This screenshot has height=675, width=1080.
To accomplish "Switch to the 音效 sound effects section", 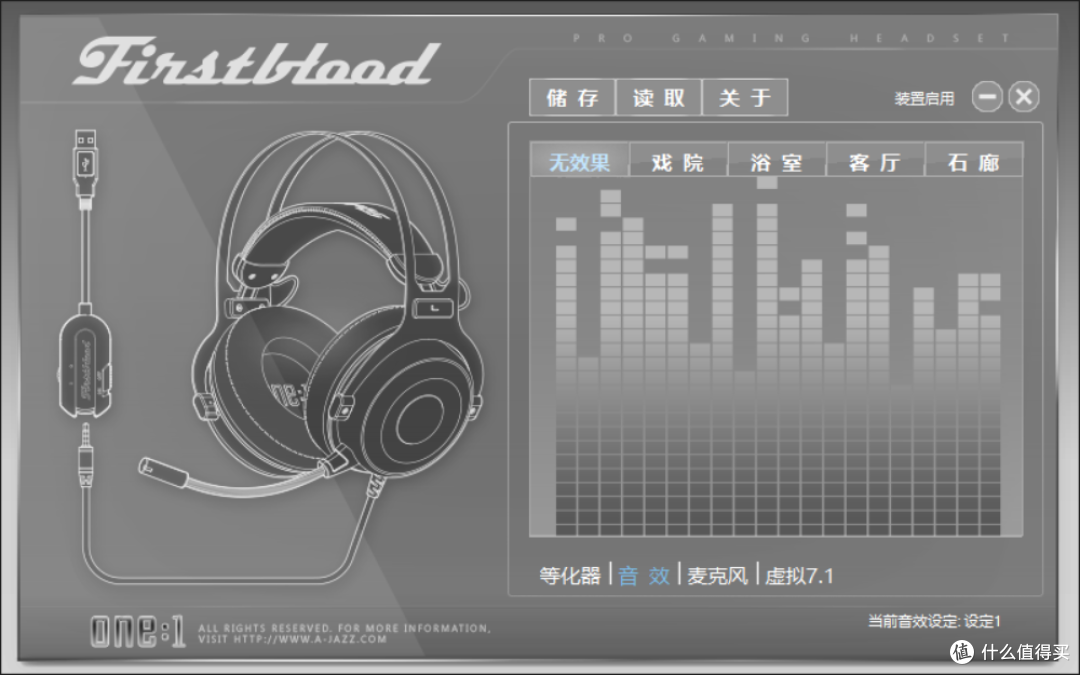I will [644, 575].
